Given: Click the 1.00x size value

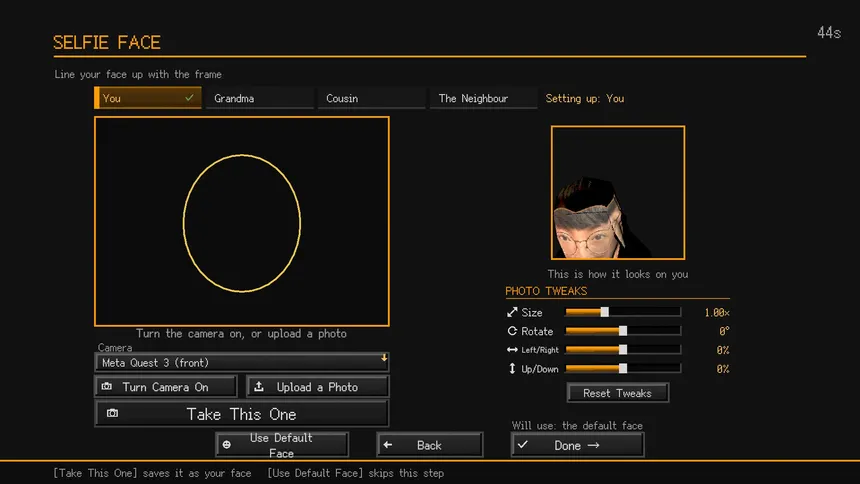Looking at the screenshot, I should [717, 312].
